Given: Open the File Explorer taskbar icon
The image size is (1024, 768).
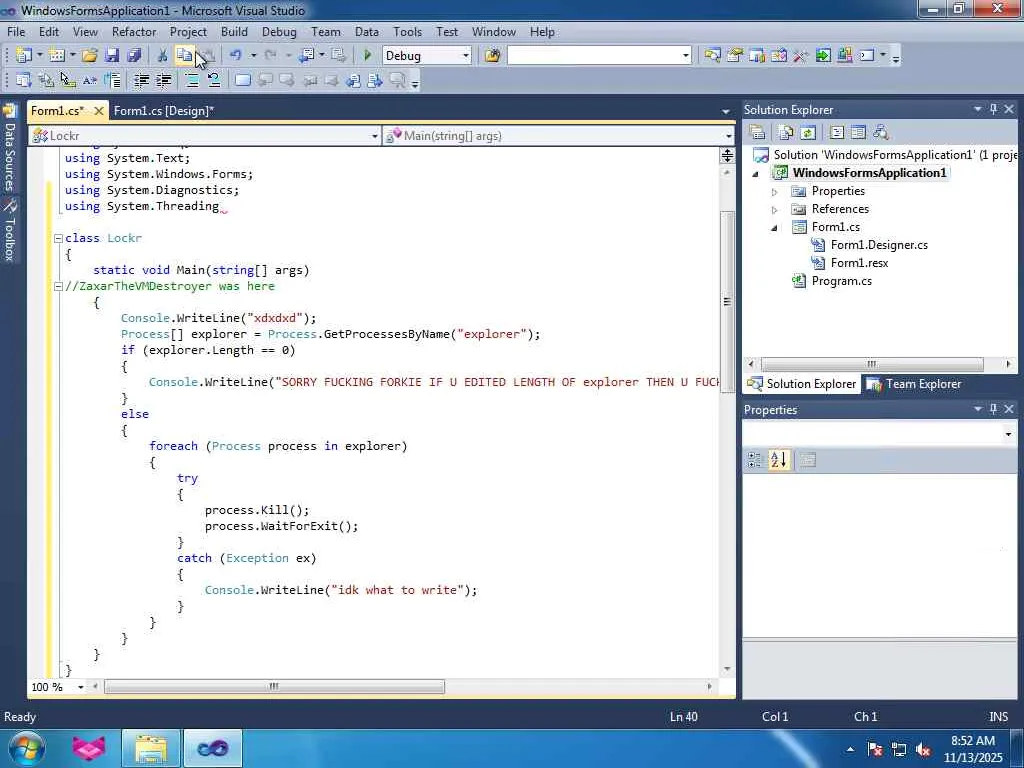Looking at the screenshot, I should pyautogui.click(x=151, y=748).
